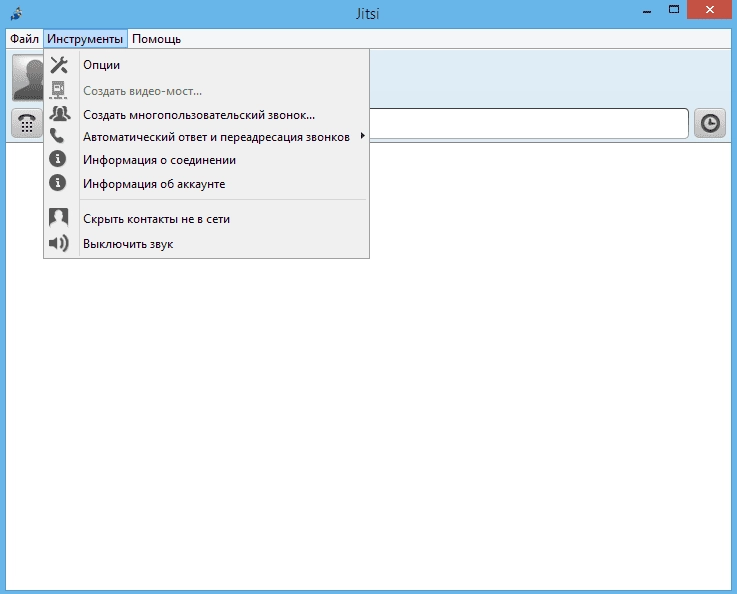Open Автоматический ответ и переадресация звонков submenu
This screenshot has height=594, width=737.
coord(206,137)
